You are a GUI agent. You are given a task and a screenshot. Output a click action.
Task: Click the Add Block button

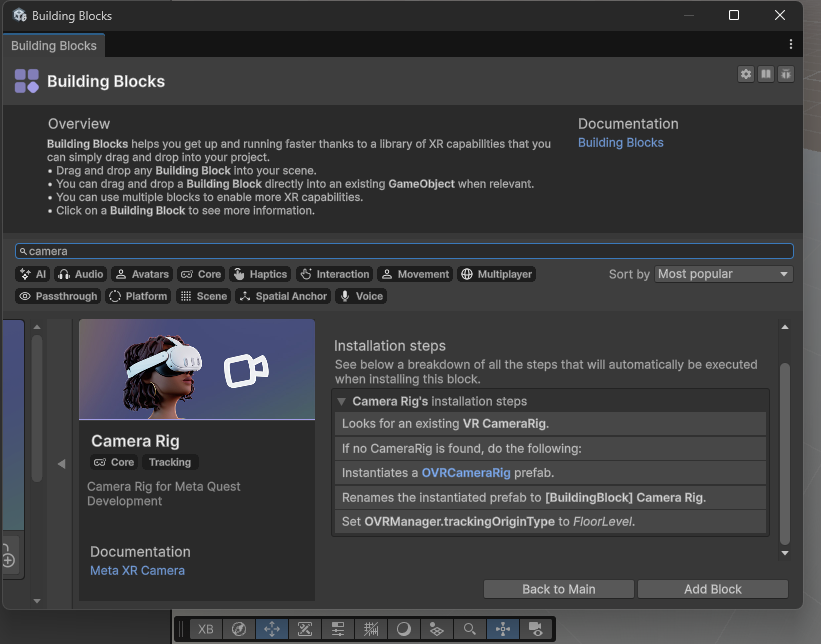point(712,589)
